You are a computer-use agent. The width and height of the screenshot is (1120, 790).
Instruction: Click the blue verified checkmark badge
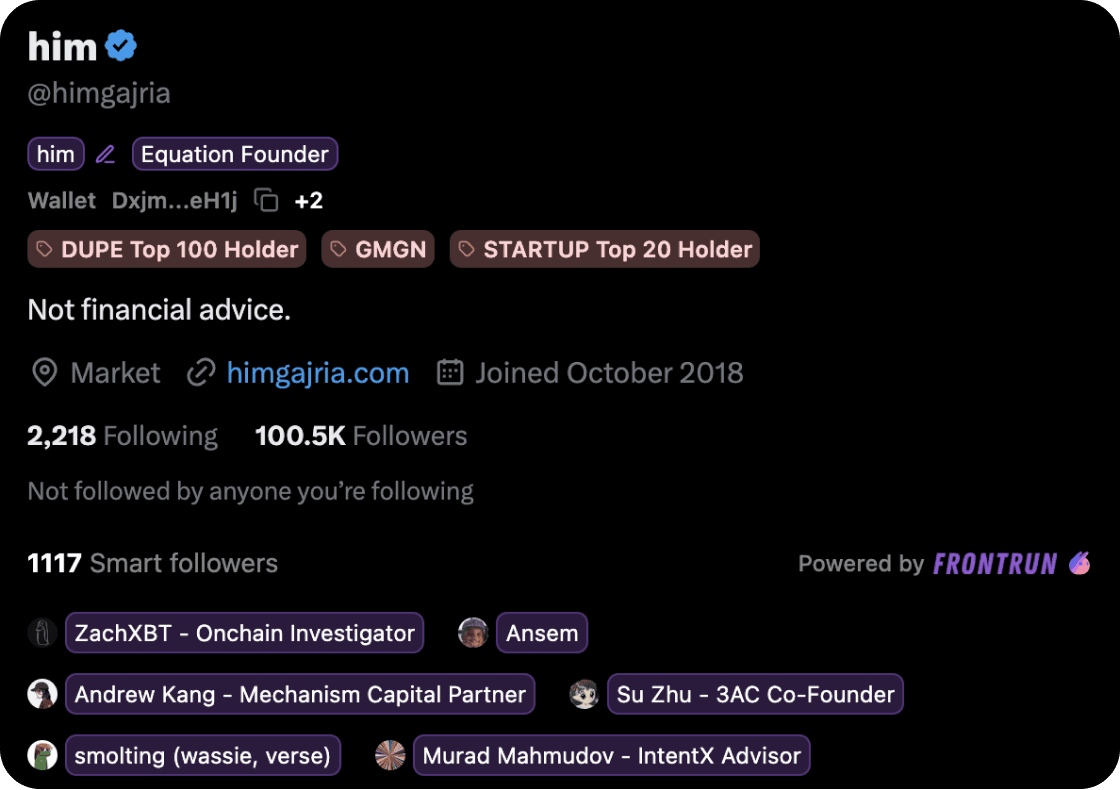[x=121, y=46]
